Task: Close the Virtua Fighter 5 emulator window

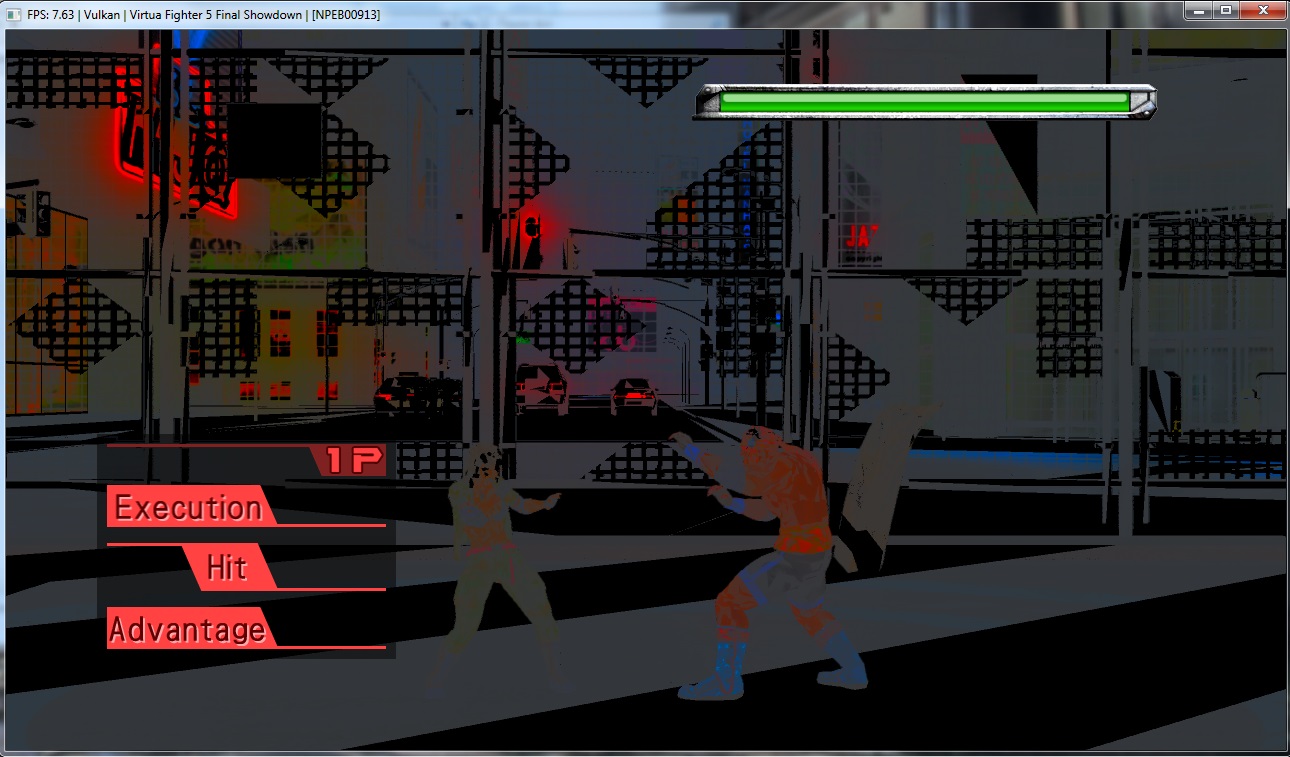Action: click(x=1262, y=10)
